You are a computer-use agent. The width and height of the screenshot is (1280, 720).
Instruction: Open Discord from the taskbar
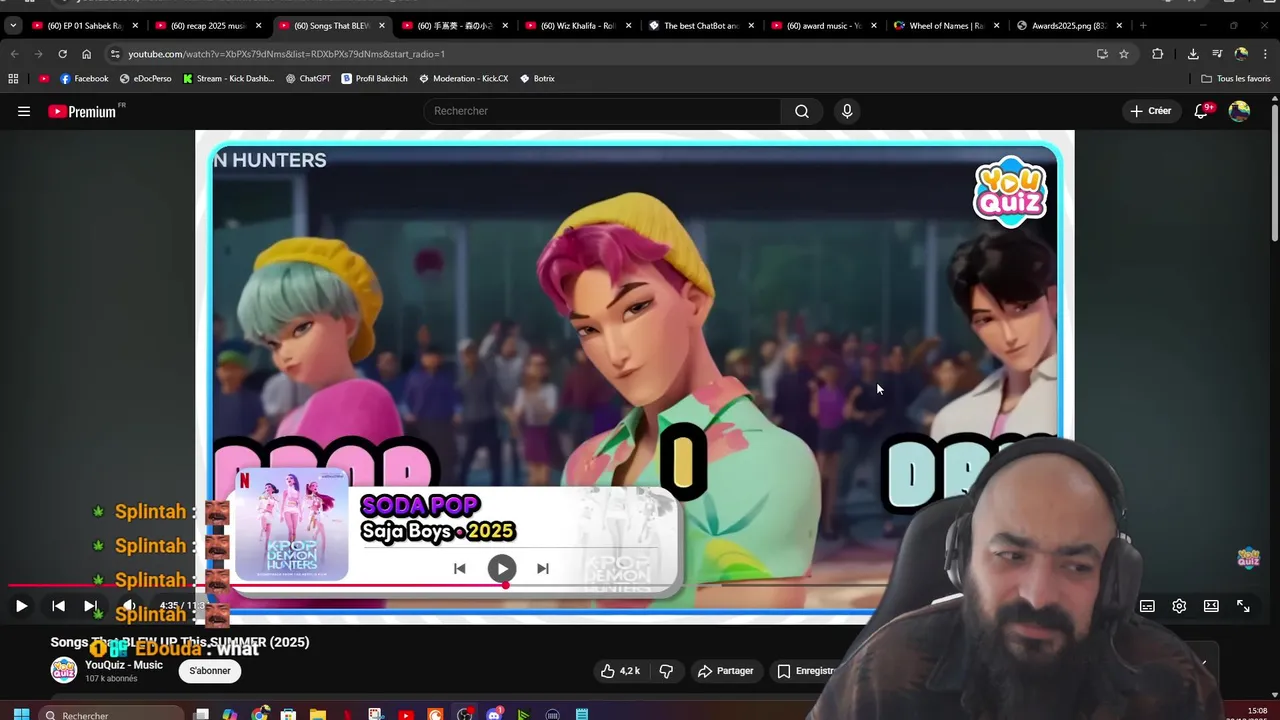(494, 715)
